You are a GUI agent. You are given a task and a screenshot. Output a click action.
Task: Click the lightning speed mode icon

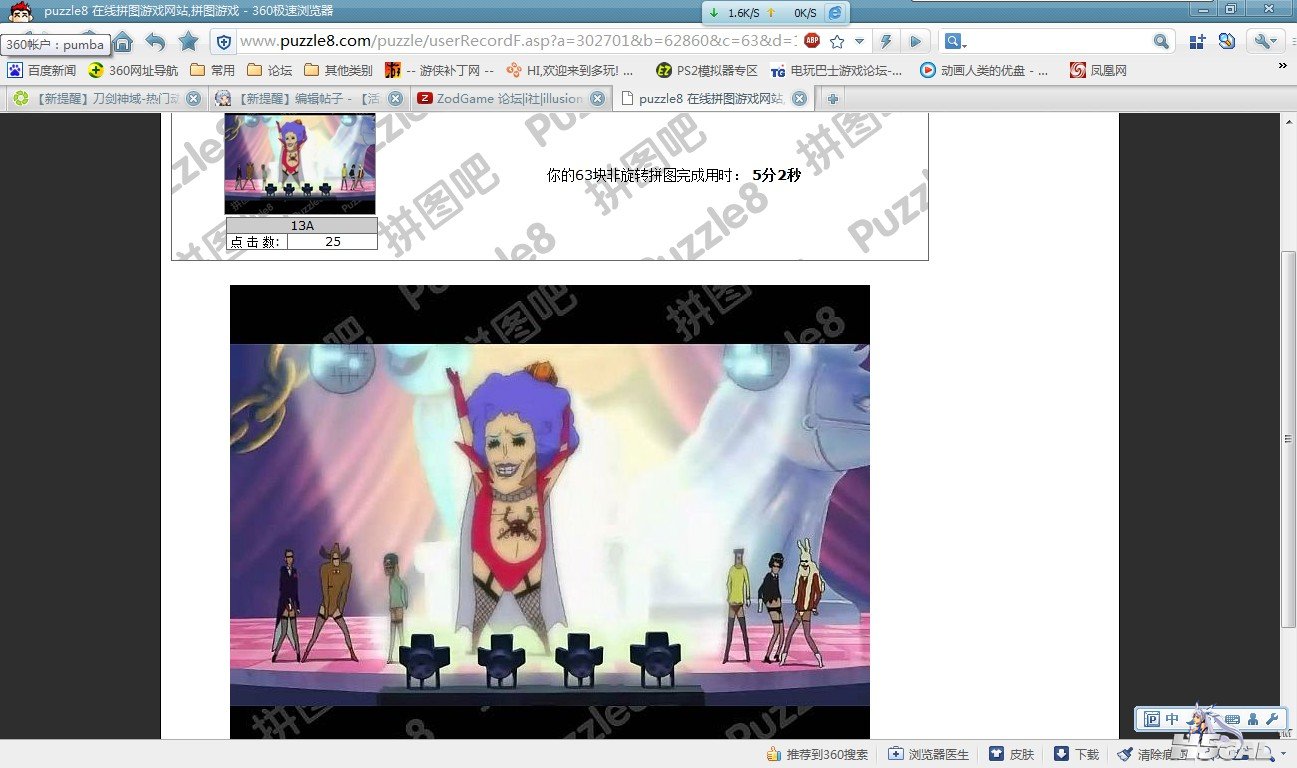885,42
